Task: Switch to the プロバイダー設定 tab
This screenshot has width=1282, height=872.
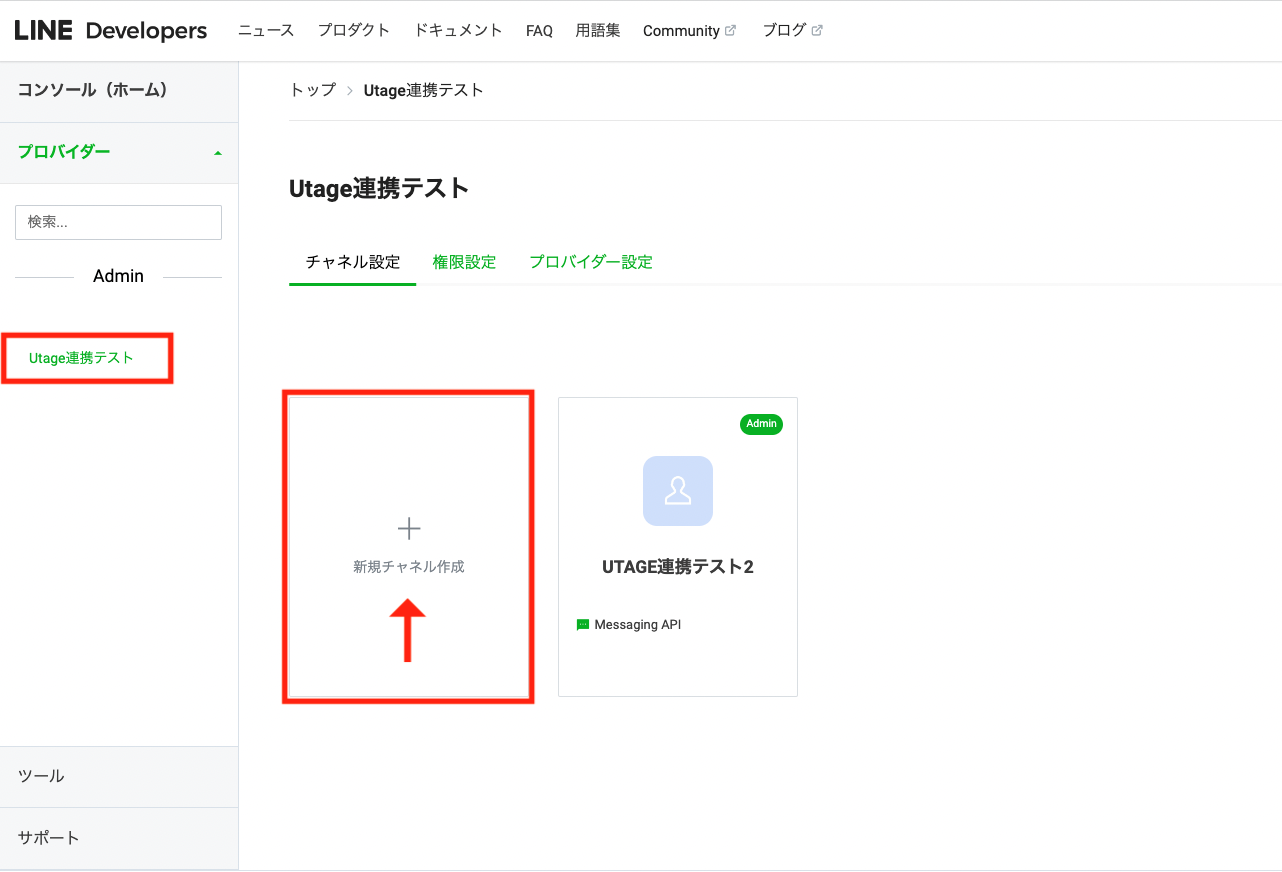Action: coord(590,262)
